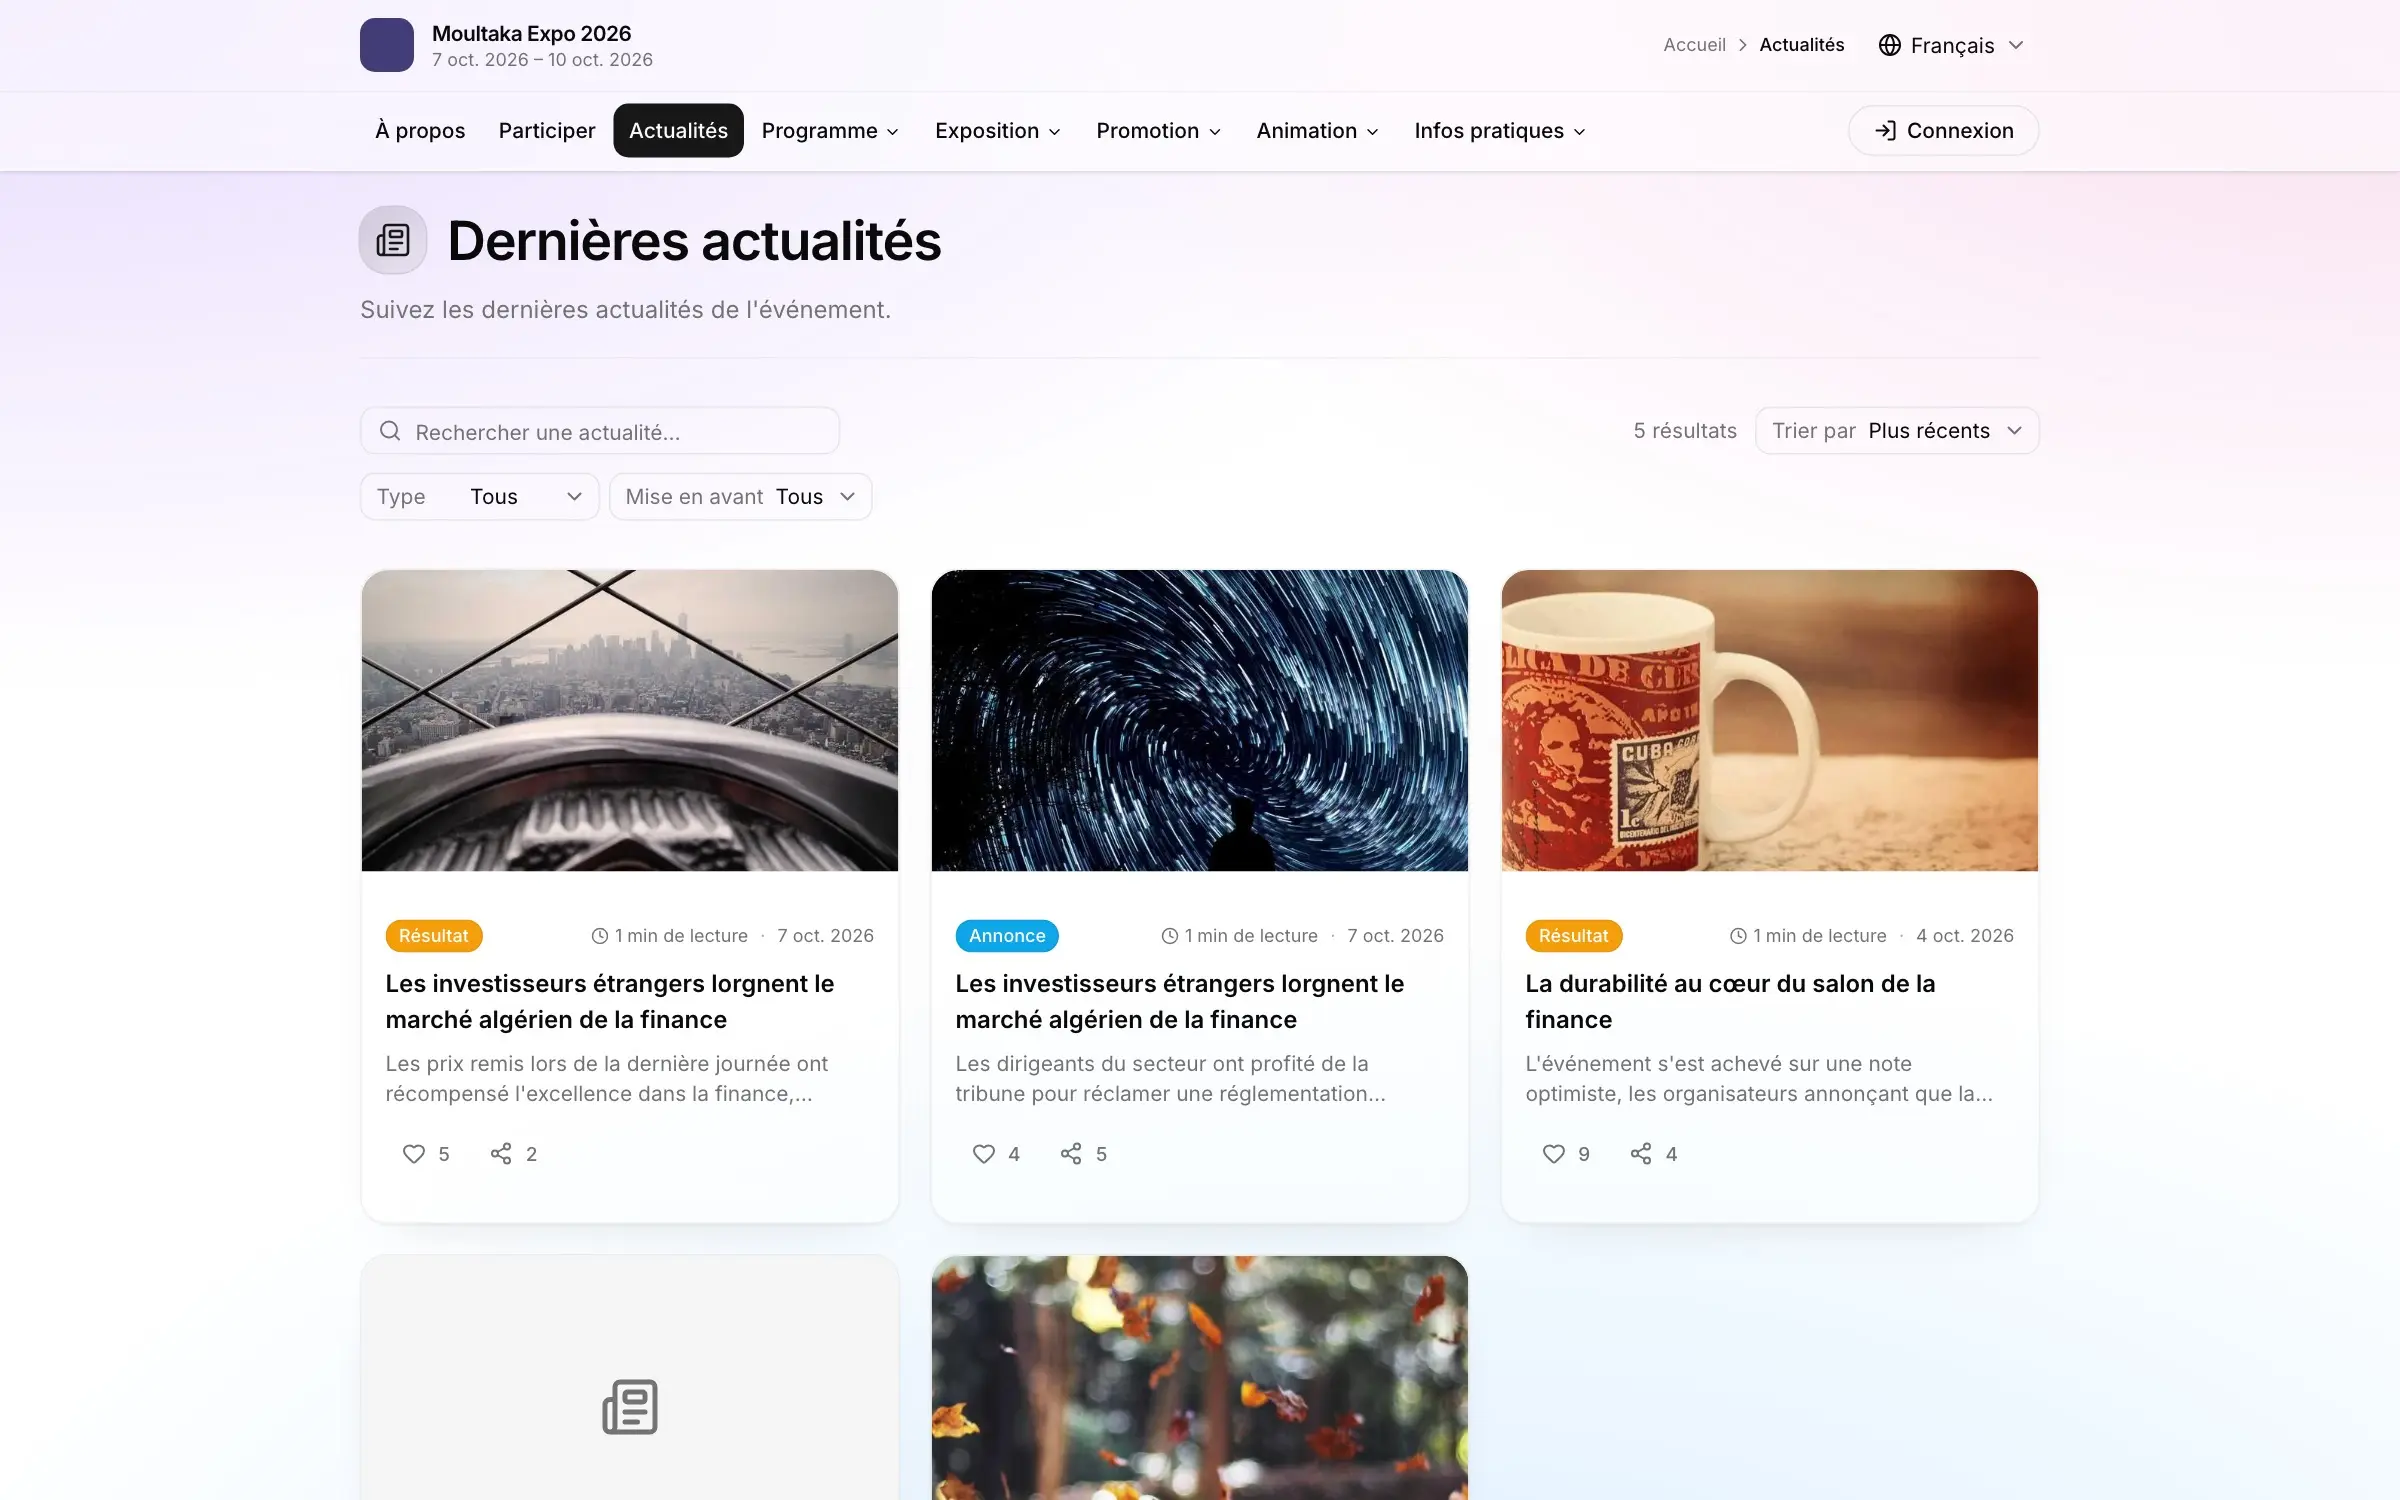This screenshot has width=2400, height=1500.
Task: Open the Français language dropdown
Action: click(1951, 45)
